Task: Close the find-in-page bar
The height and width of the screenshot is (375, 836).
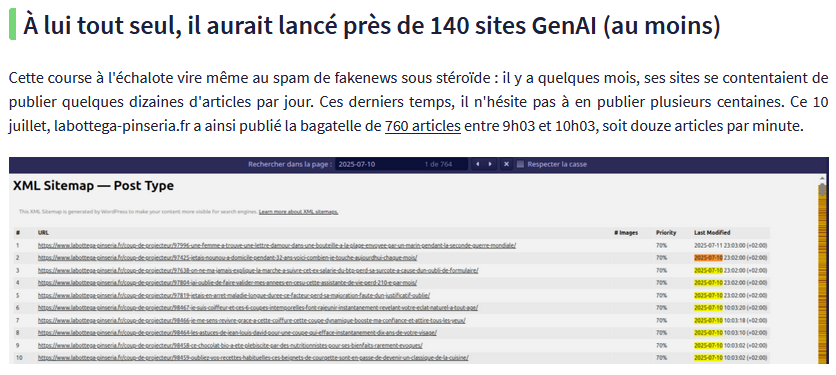Action: point(507,164)
